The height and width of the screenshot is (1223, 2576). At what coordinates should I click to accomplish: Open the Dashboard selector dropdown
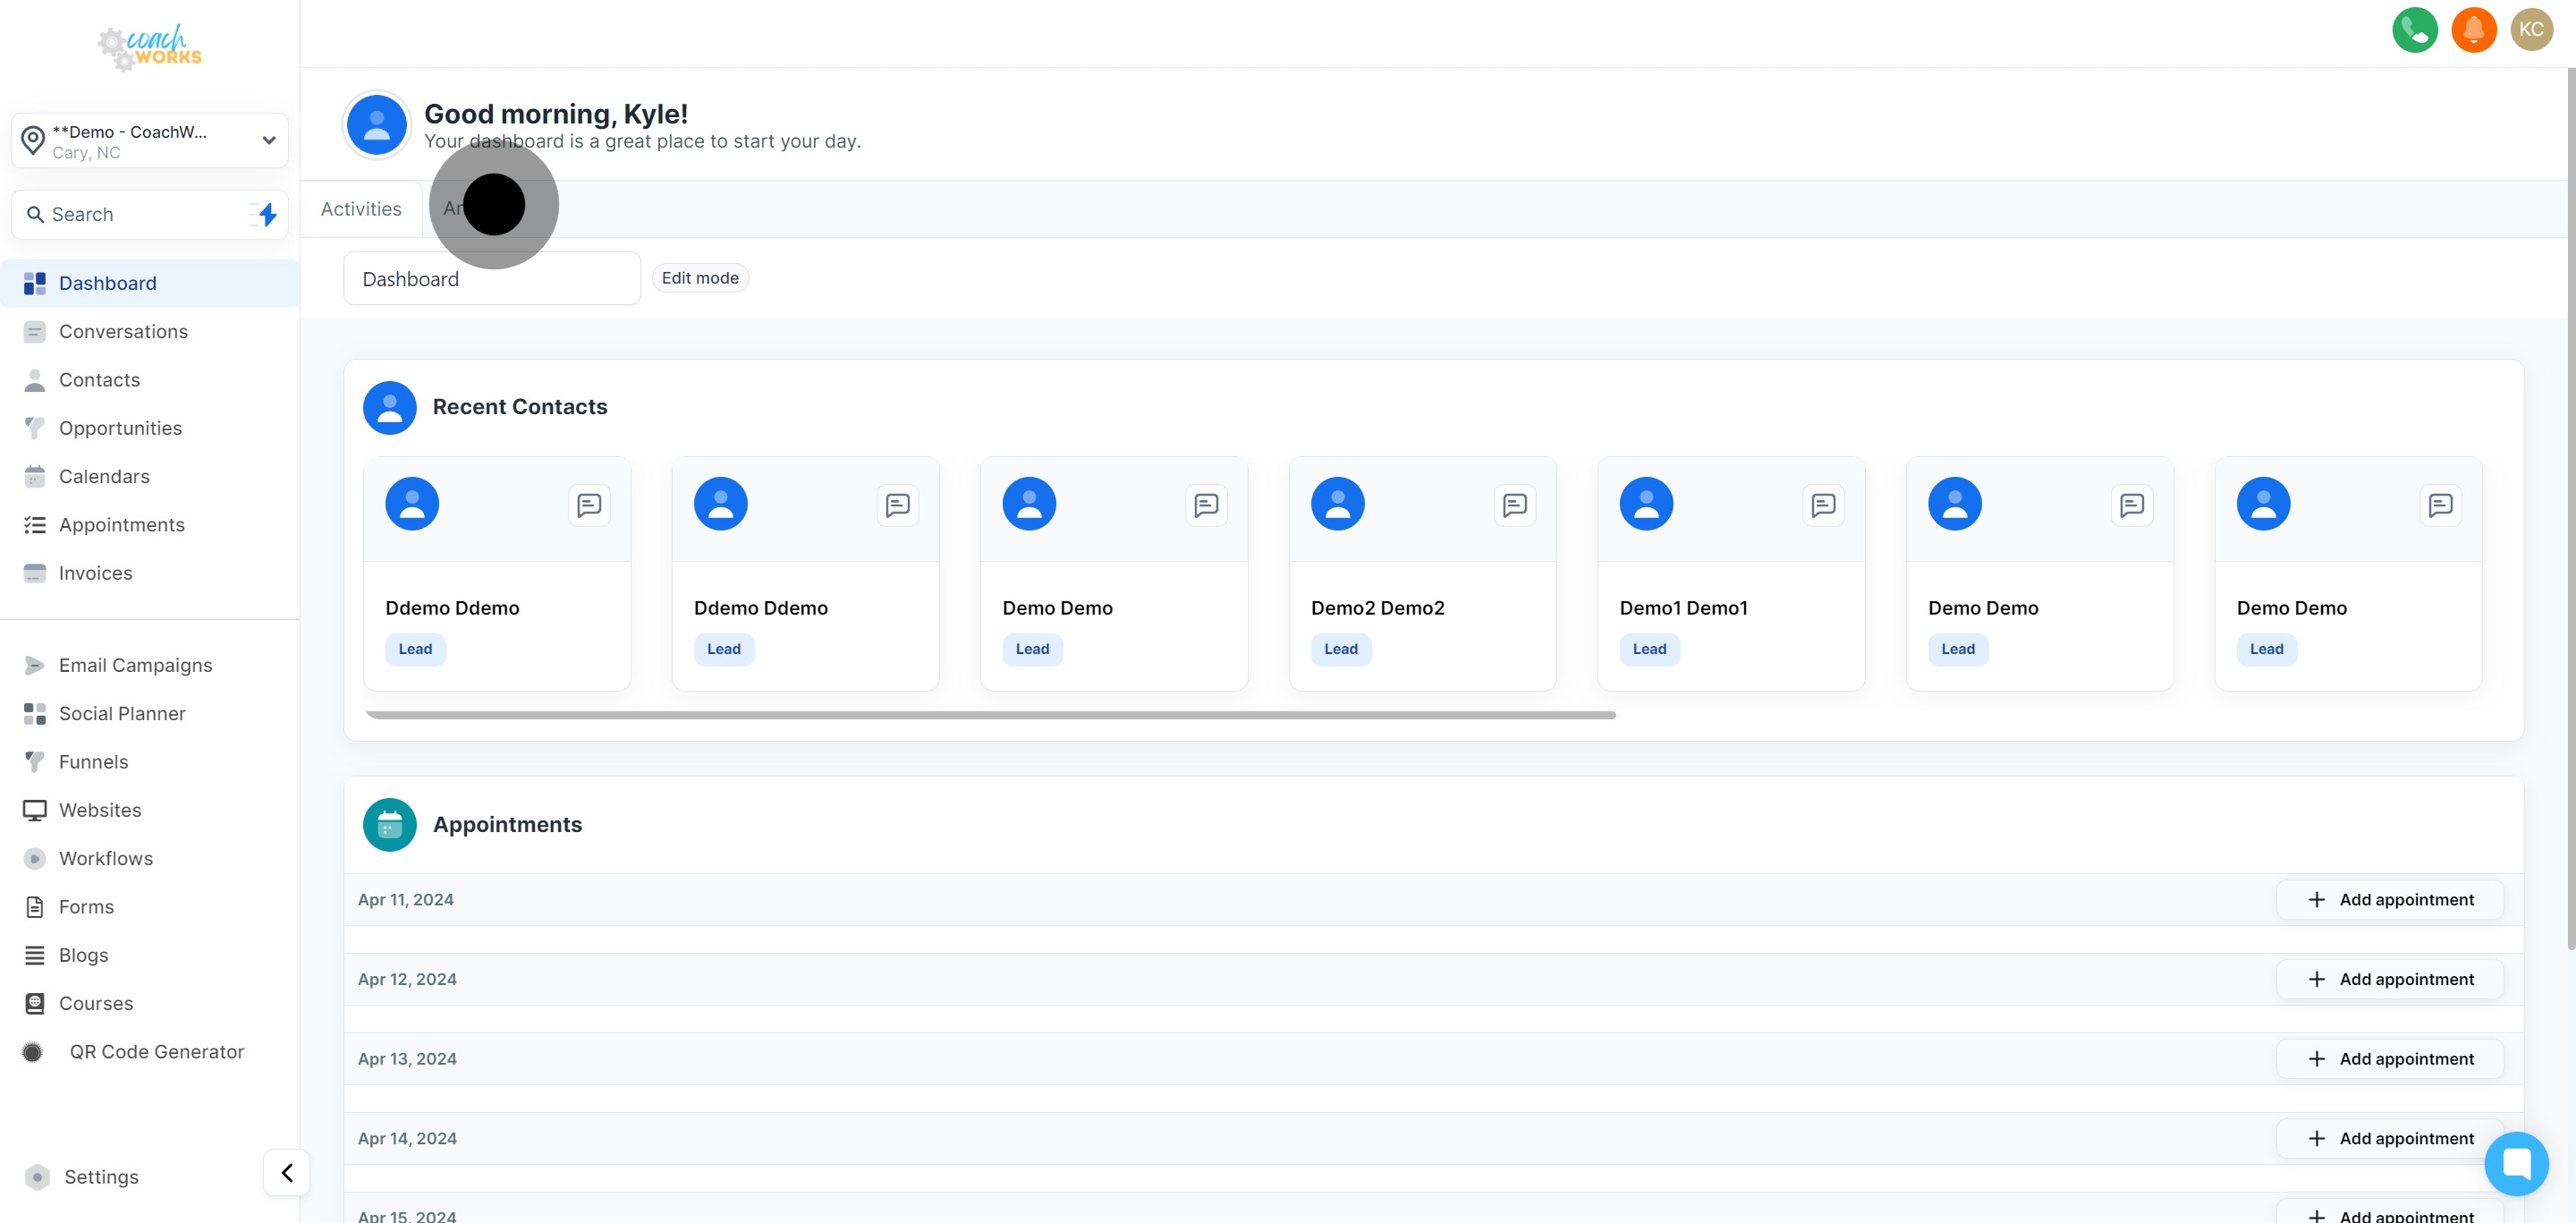click(x=491, y=279)
